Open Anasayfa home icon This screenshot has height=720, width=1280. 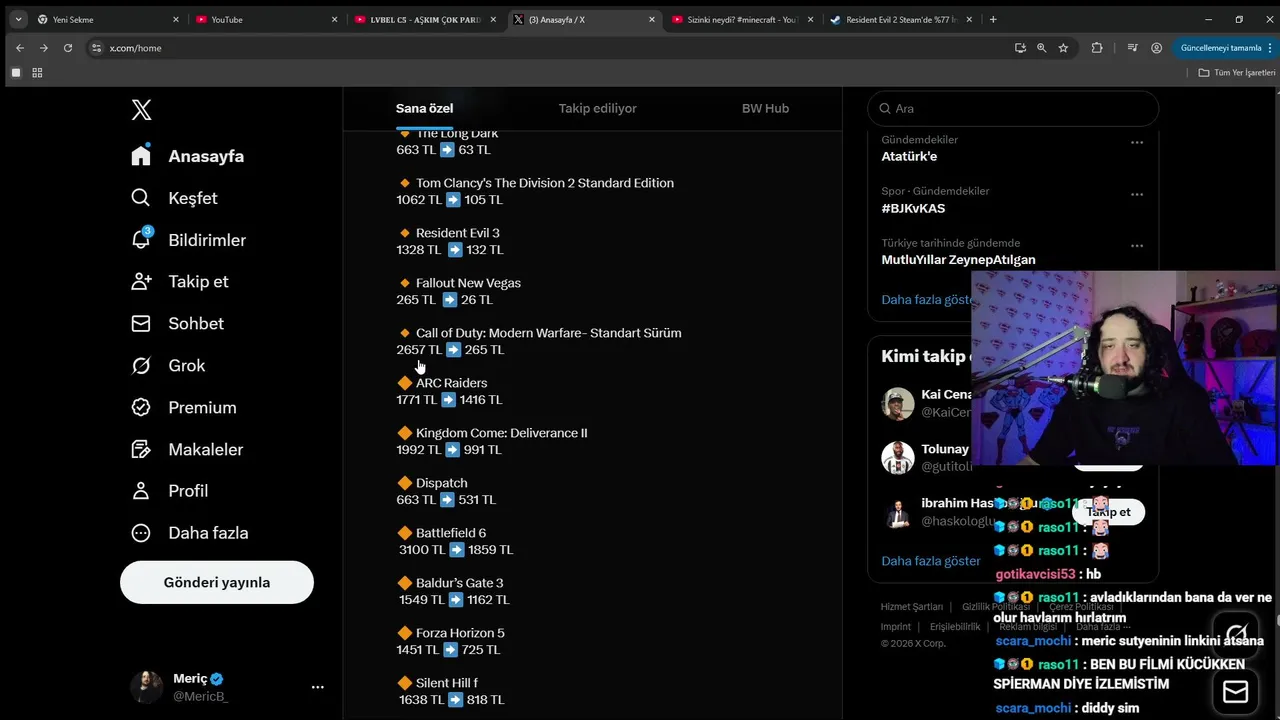pos(141,156)
